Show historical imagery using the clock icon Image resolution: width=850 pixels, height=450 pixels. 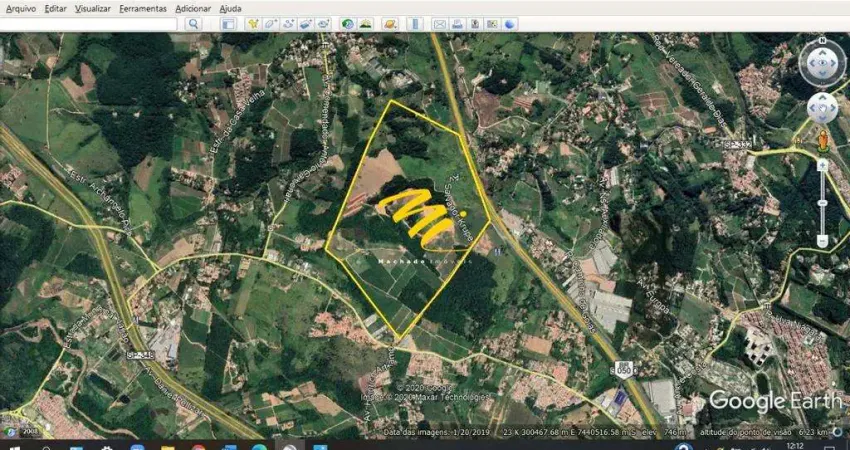point(348,24)
